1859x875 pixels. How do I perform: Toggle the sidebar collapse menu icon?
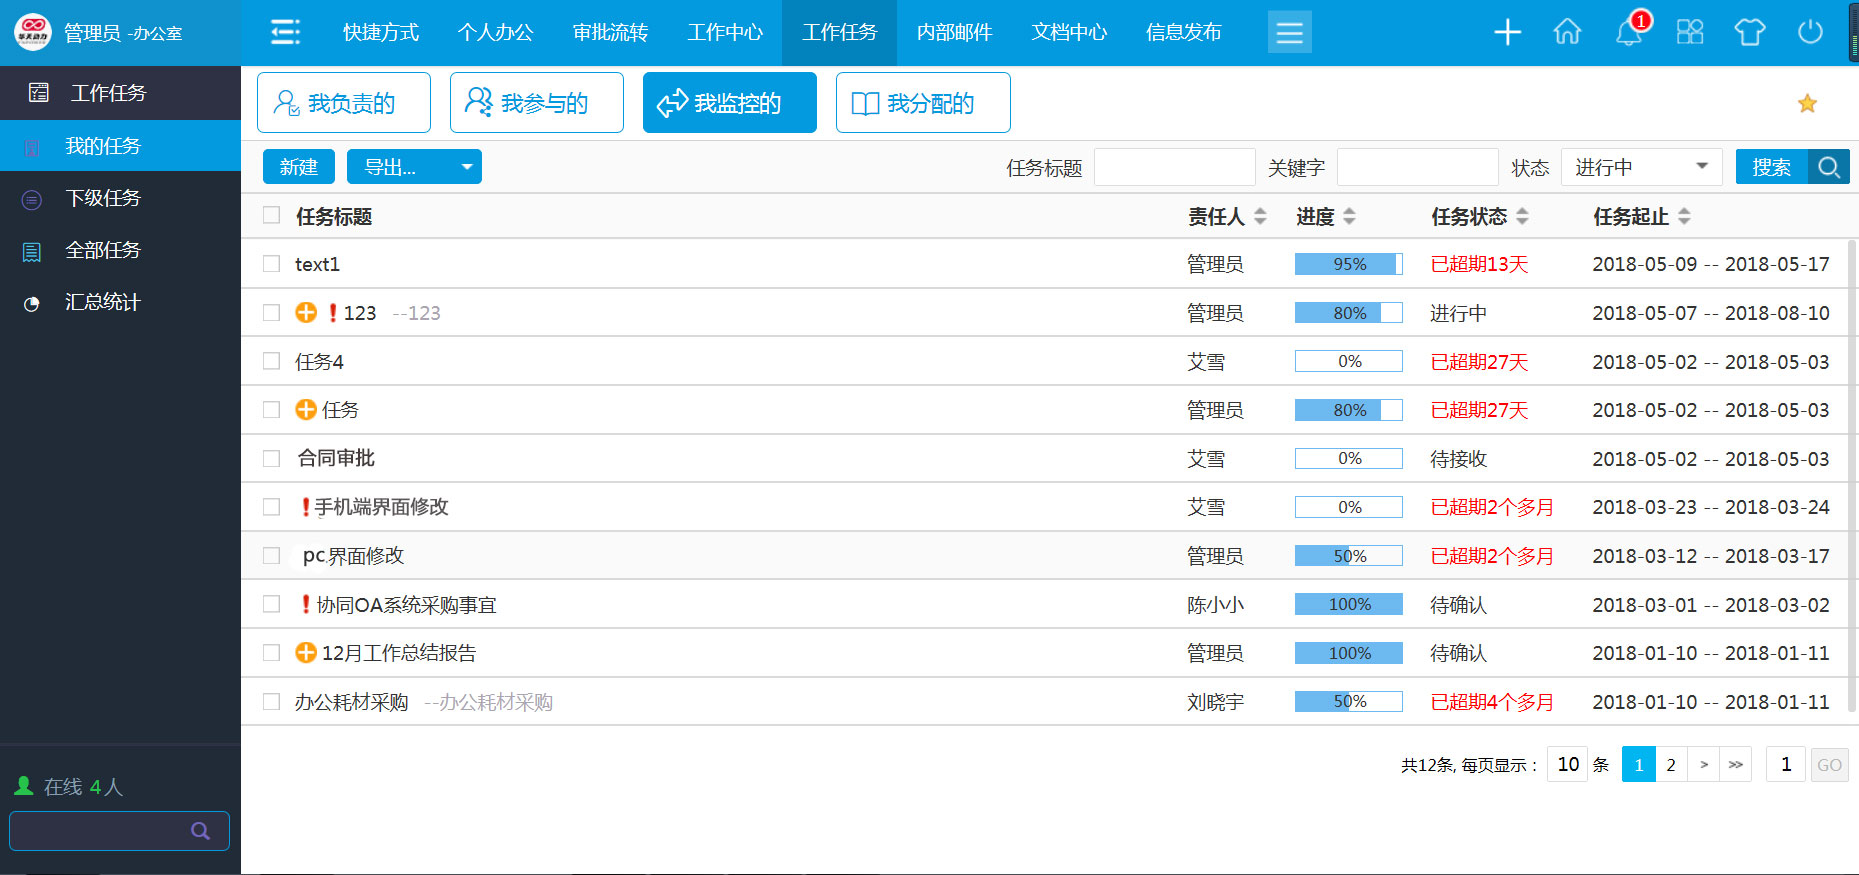[285, 33]
